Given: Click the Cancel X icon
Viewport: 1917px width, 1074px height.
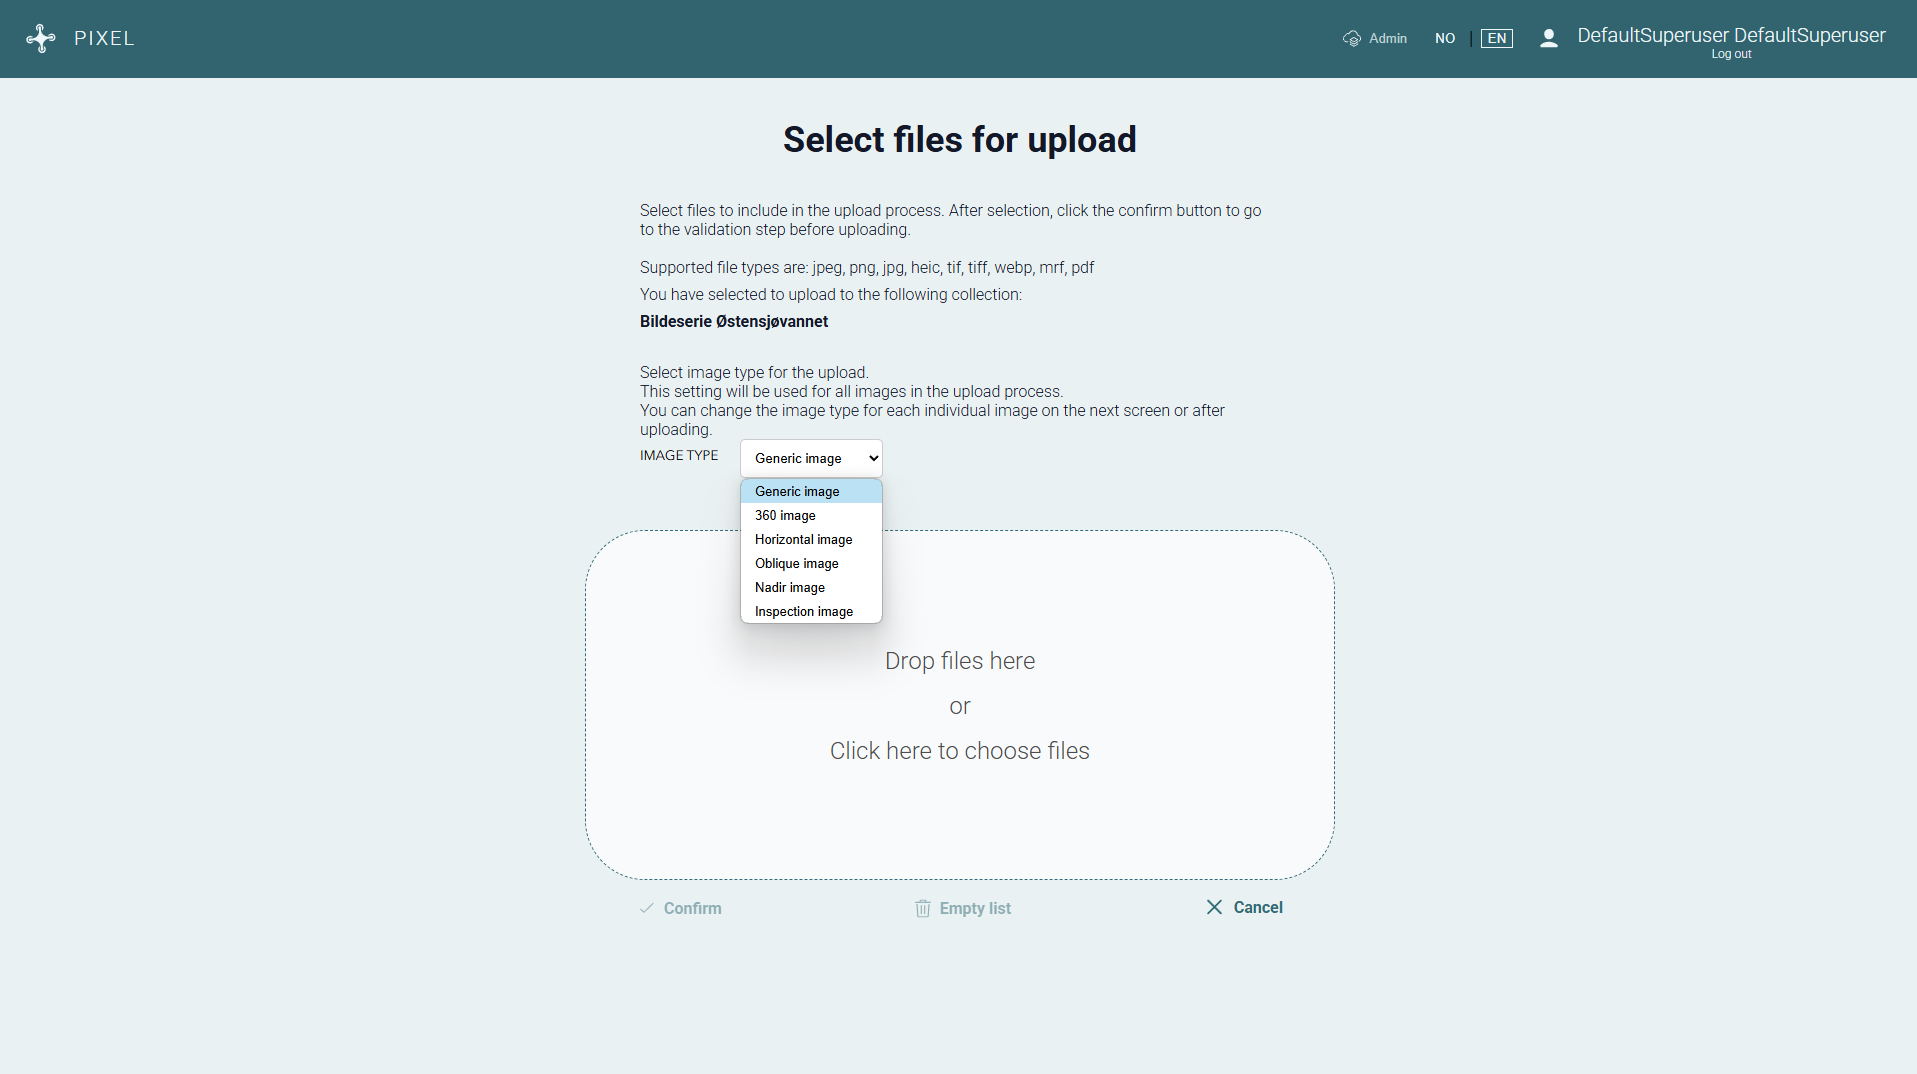Looking at the screenshot, I should pyautogui.click(x=1214, y=907).
